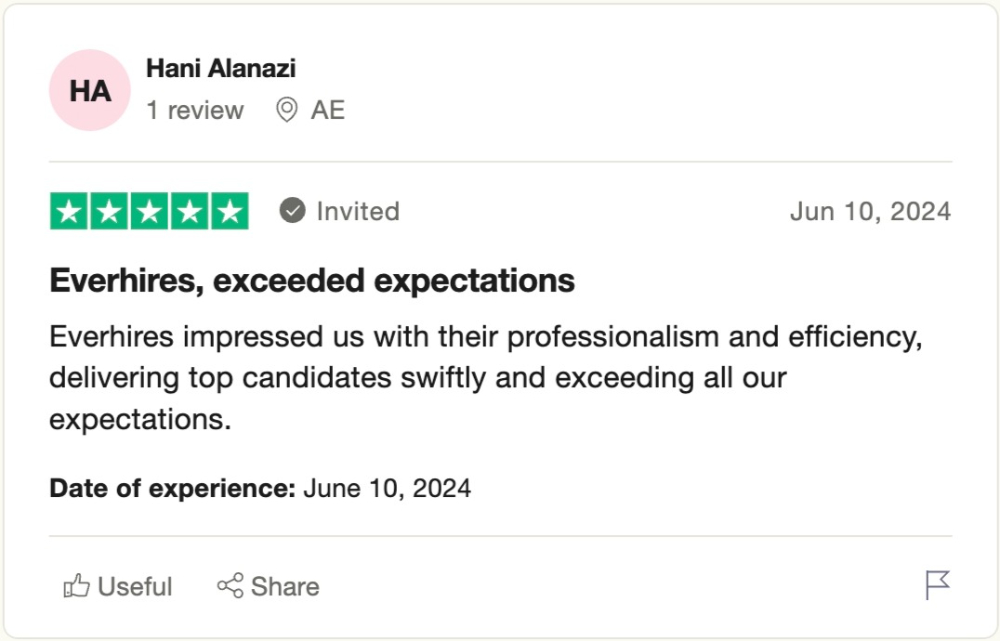Click the share network icon
This screenshot has width=1000, height=641.
[230, 586]
